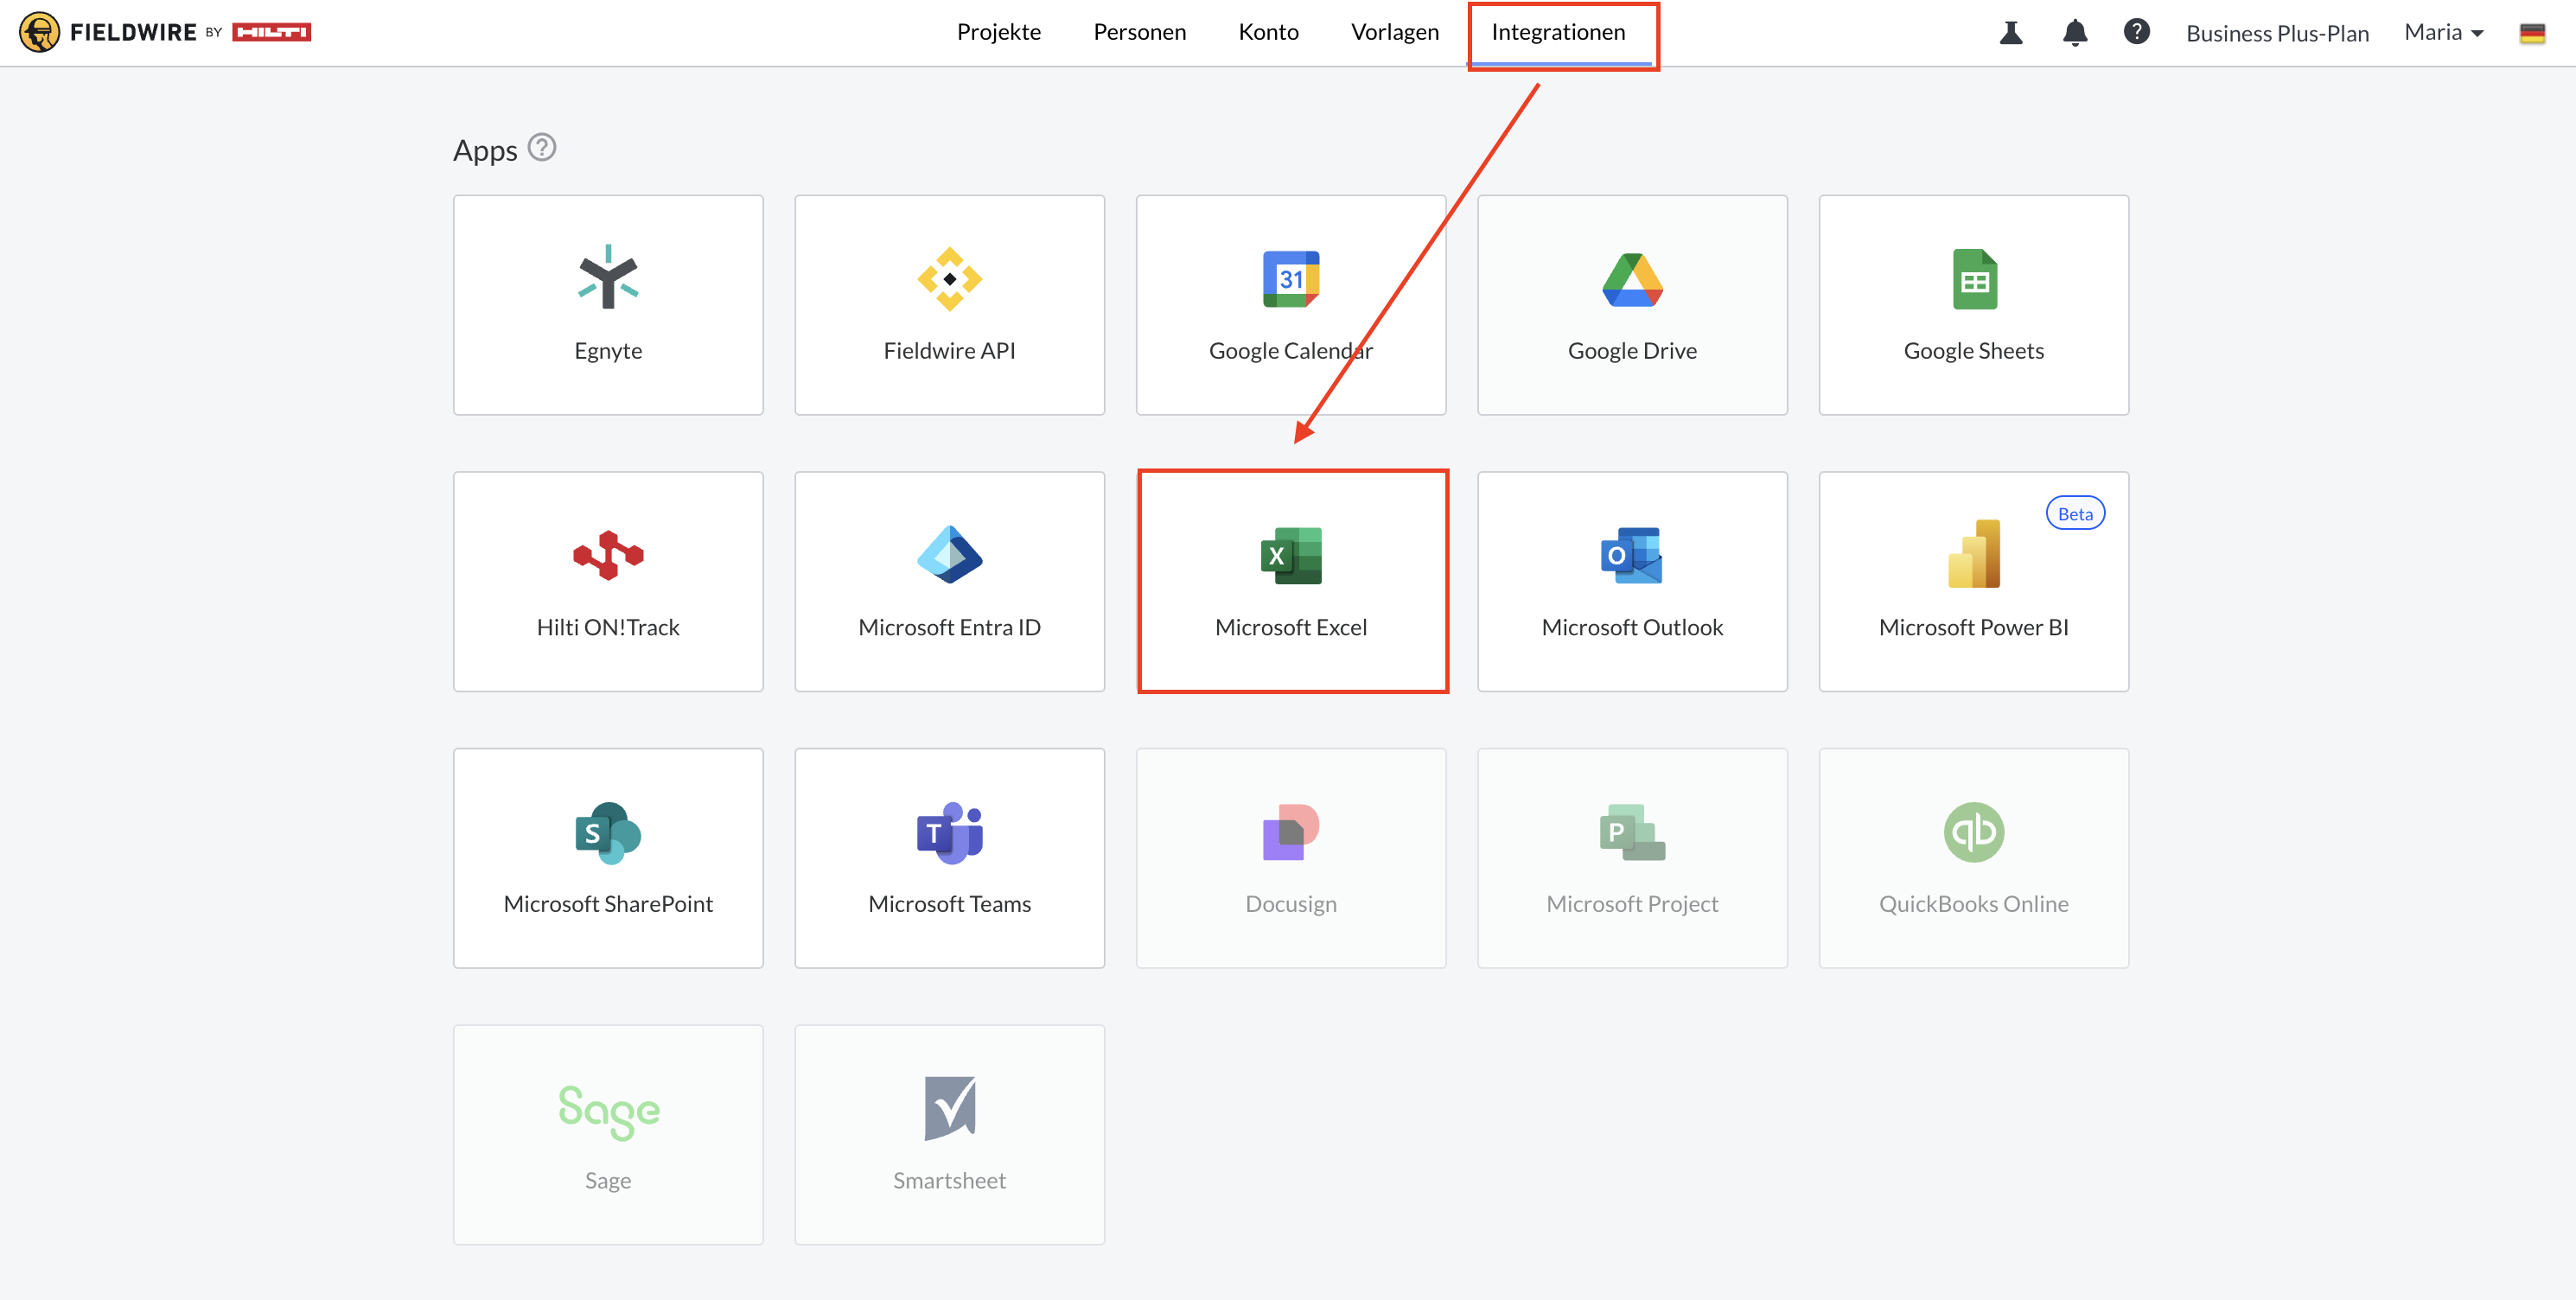2576x1300 pixels.
Task: Click the Microsoft Project label
Action: pos(1632,904)
